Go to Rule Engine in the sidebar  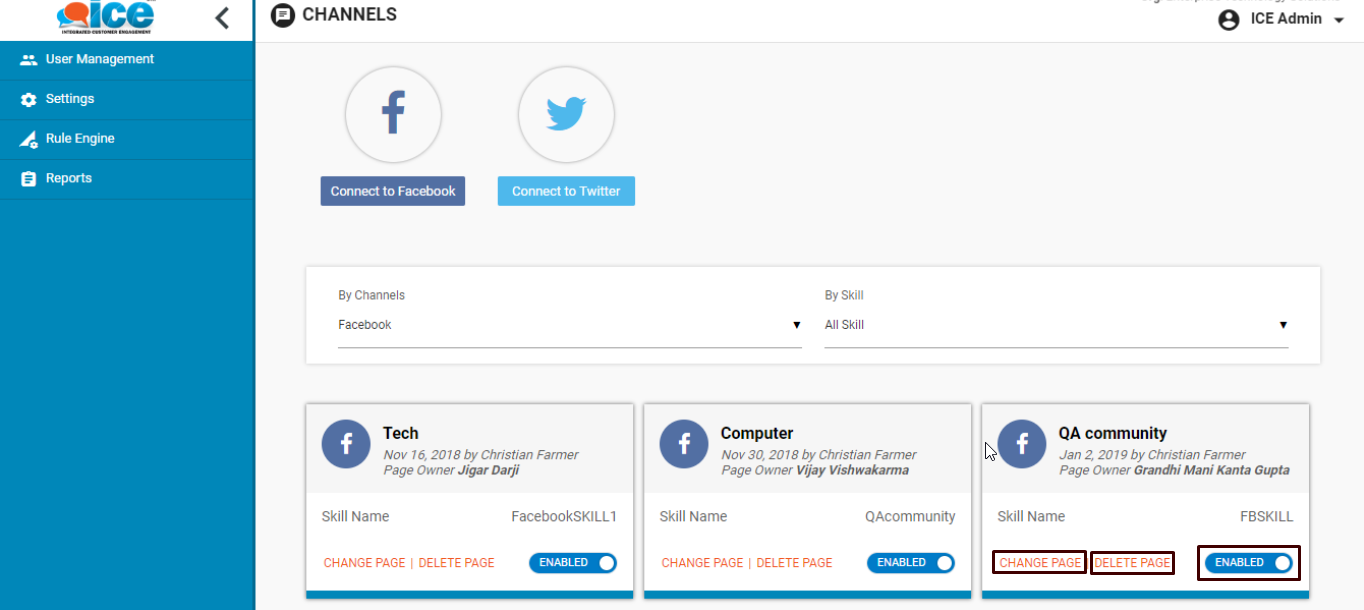pyautogui.click(x=80, y=139)
